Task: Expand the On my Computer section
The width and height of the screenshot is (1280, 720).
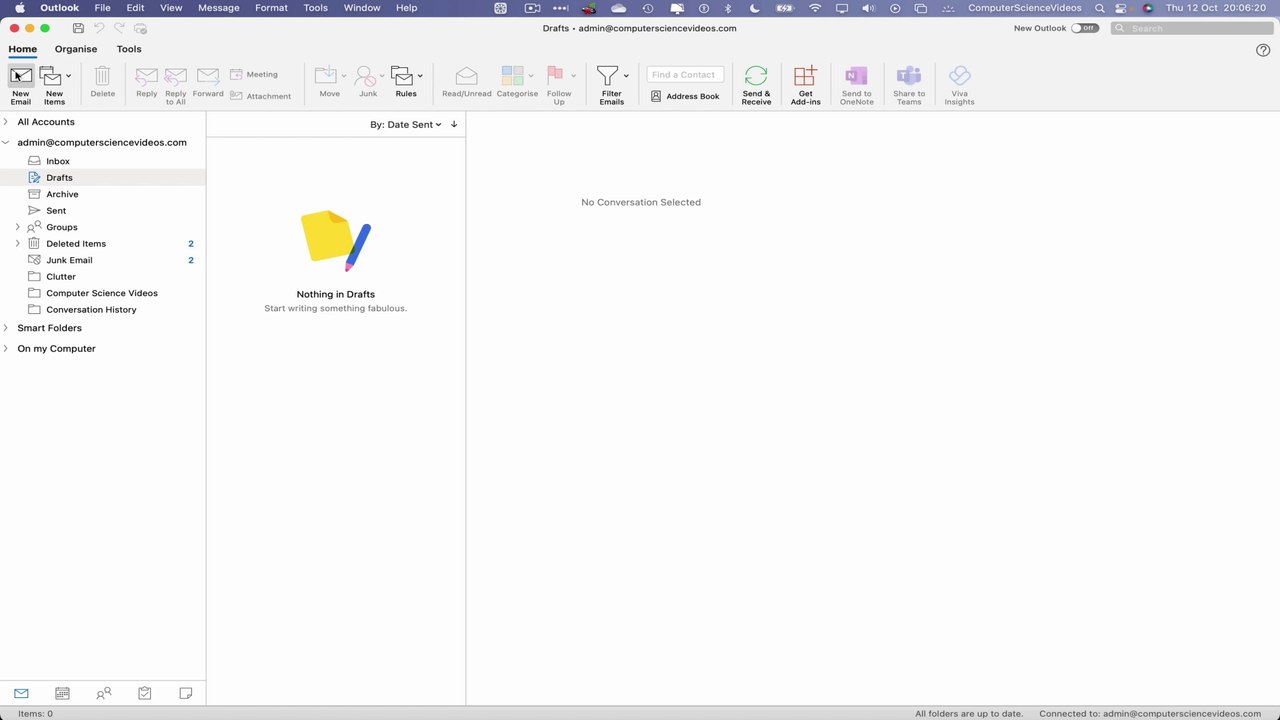Action: click(6, 349)
